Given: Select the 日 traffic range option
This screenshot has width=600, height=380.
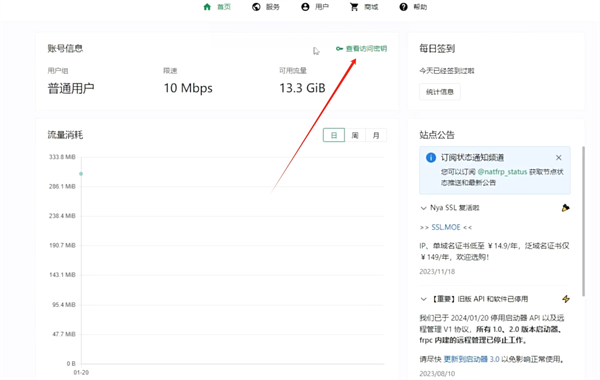Looking at the screenshot, I should coord(334,135).
